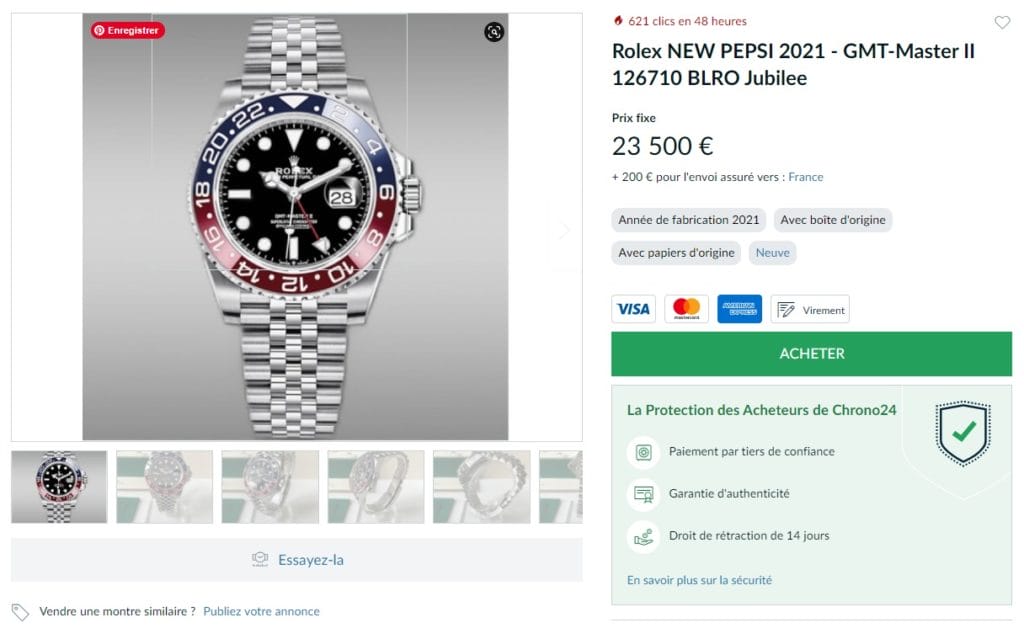The image size is (1024, 628).
Task: Show next image with right arrow
Action: (565, 231)
